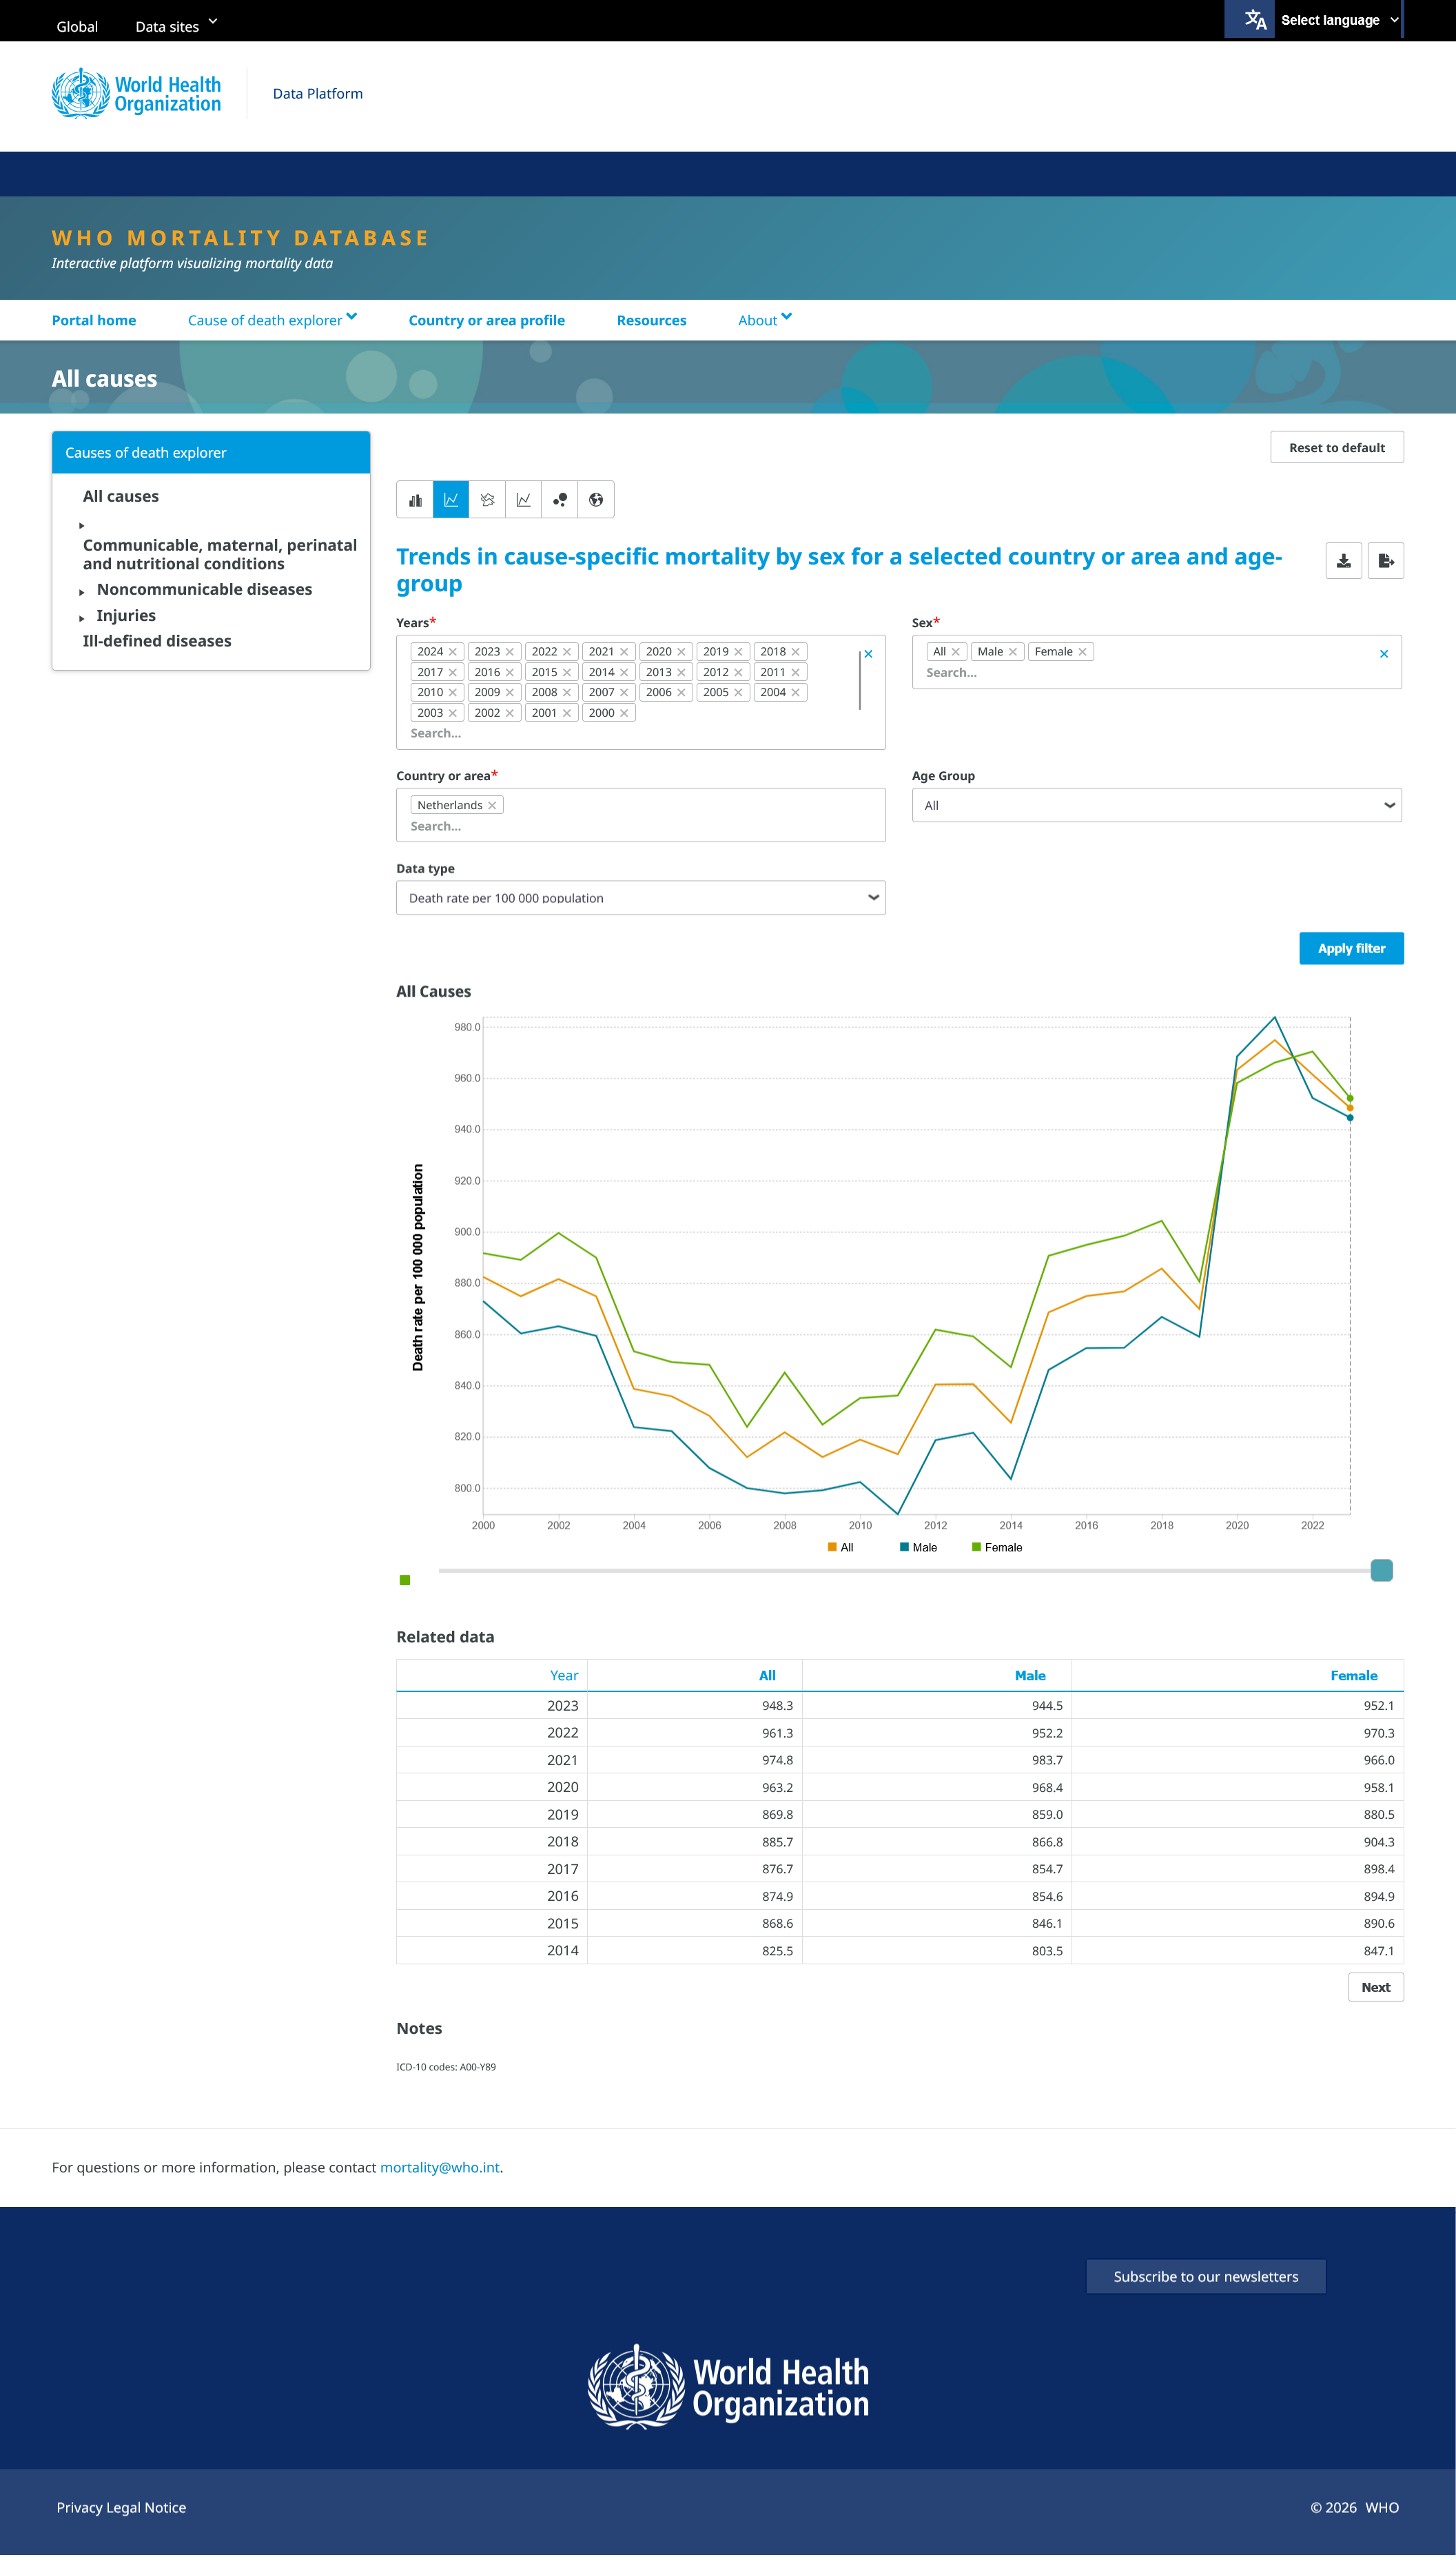Toggle the All series in chart legend

[x=841, y=1548]
